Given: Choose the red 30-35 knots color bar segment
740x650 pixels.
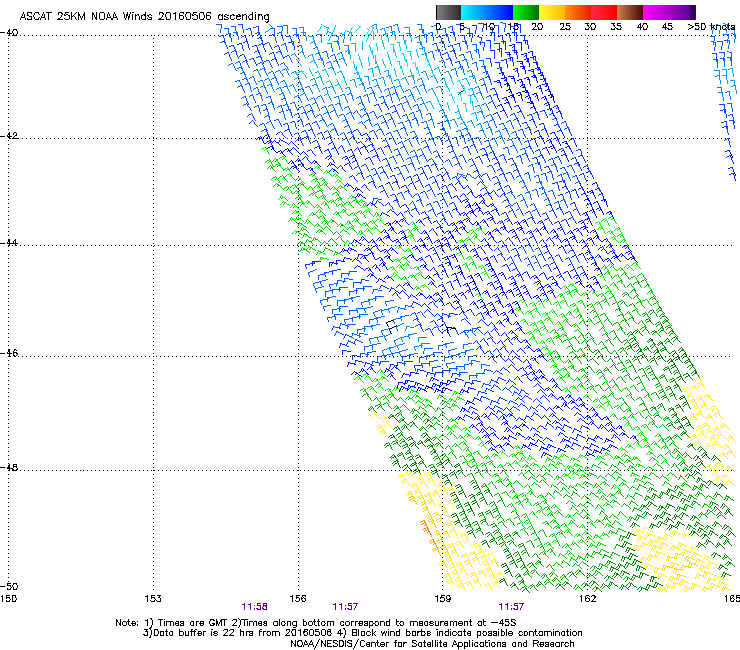Looking at the screenshot, I should pos(604,12).
